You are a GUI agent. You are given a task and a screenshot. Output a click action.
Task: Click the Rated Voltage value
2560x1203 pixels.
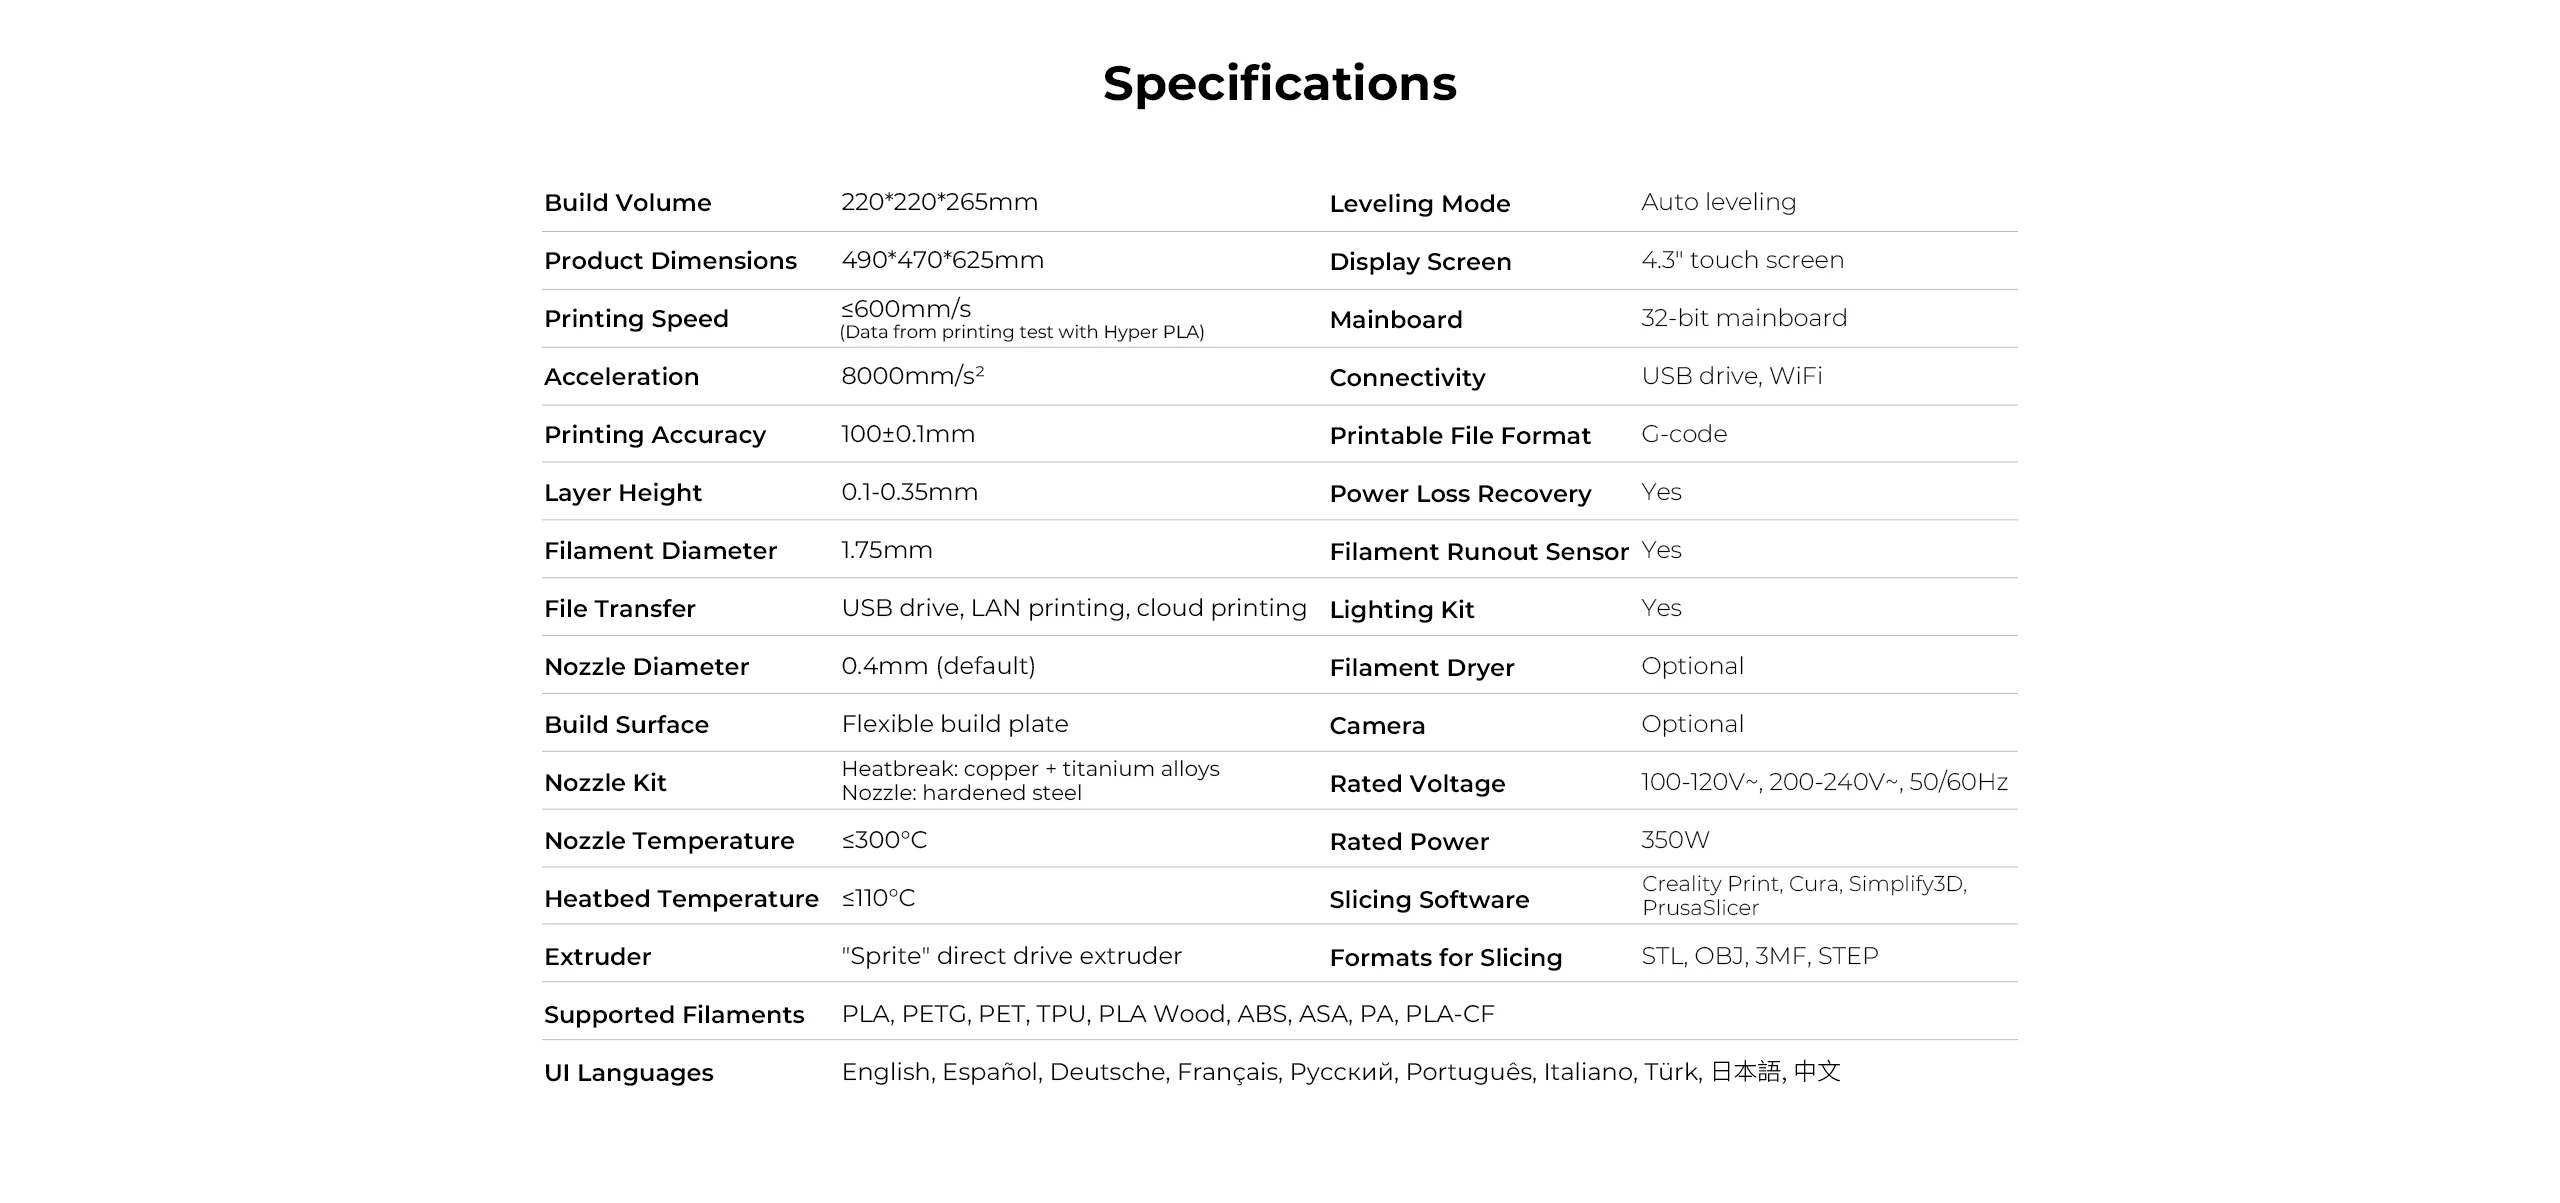[1824, 782]
